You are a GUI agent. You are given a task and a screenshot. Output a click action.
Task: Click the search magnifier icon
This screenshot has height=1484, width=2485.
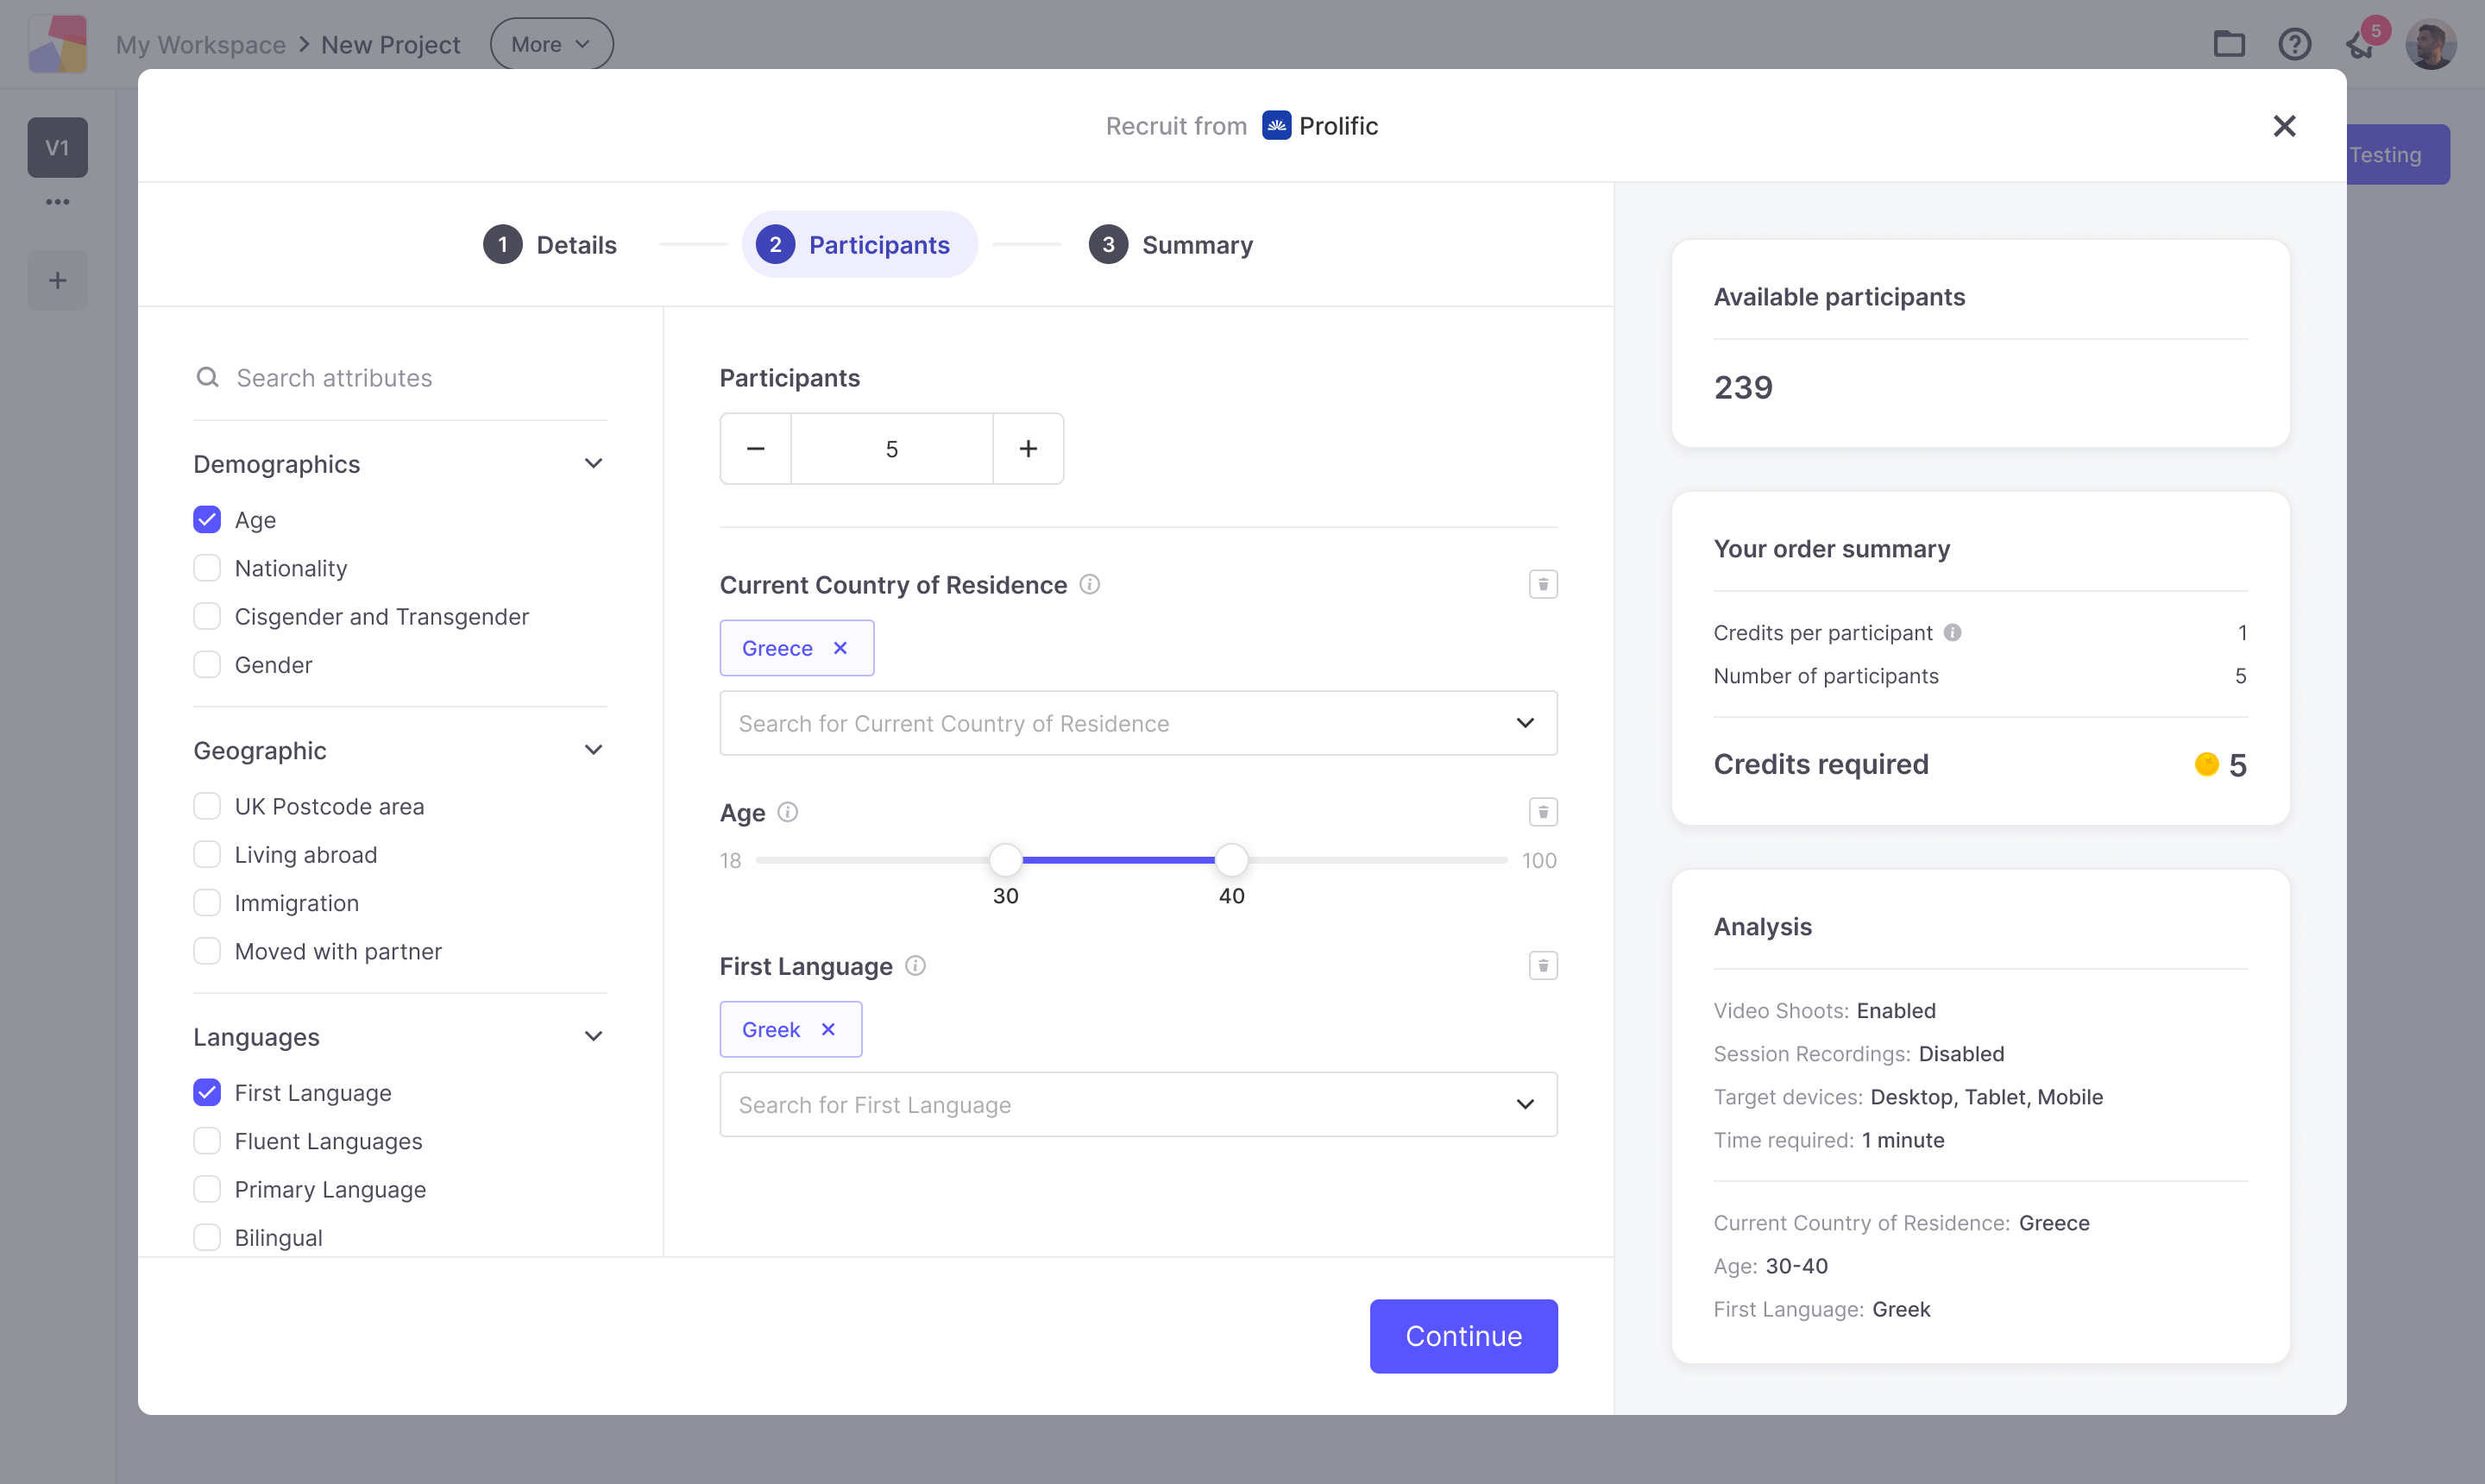click(x=207, y=377)
